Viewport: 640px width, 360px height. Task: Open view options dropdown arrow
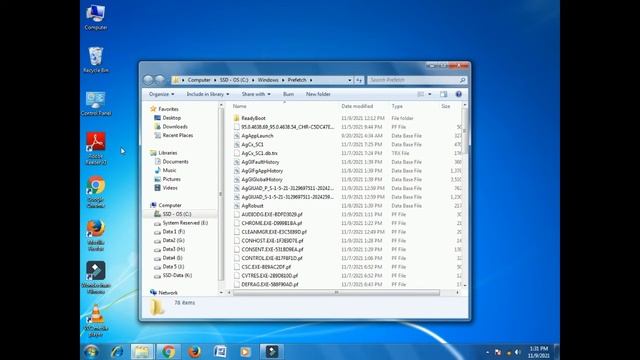429,94
